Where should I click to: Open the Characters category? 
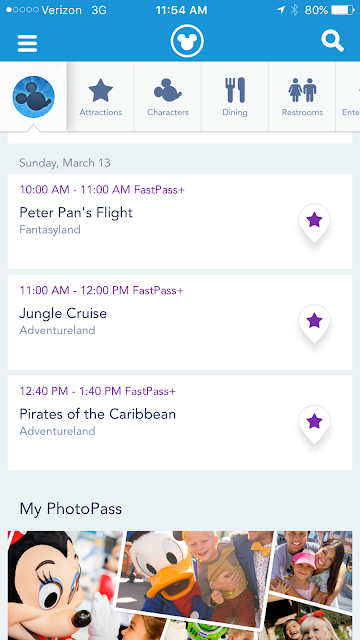tap(168, 97)
